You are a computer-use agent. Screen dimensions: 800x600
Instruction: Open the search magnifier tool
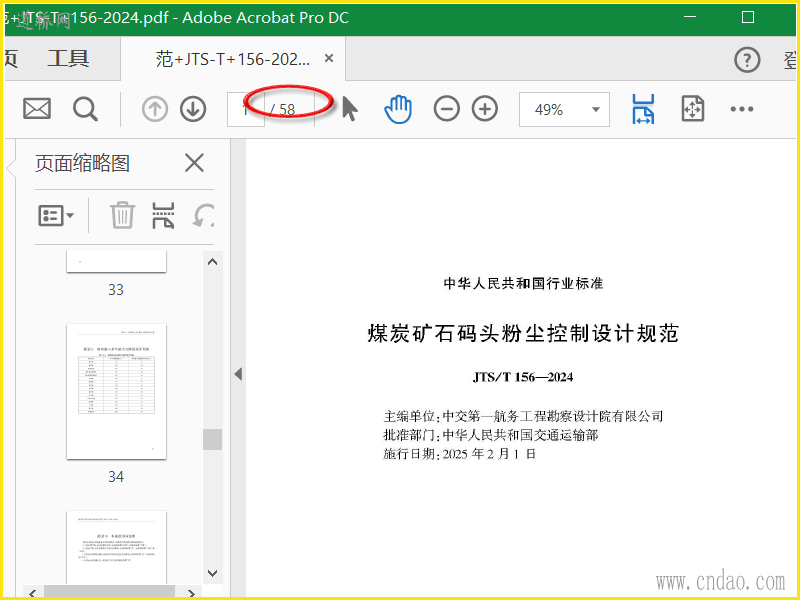[85, 109]
